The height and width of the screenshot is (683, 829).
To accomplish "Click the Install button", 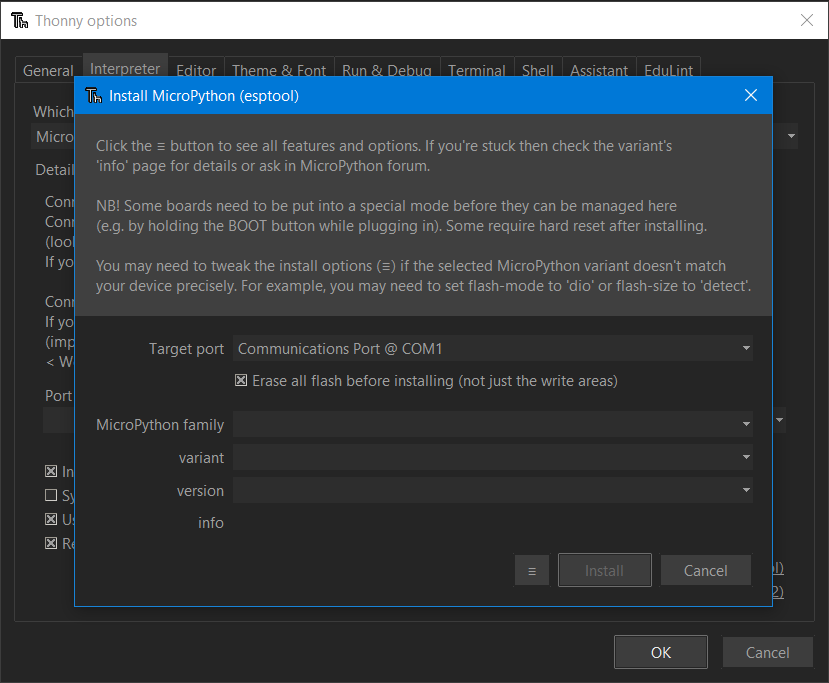I will pyautogui.click(x=604, y=570).
